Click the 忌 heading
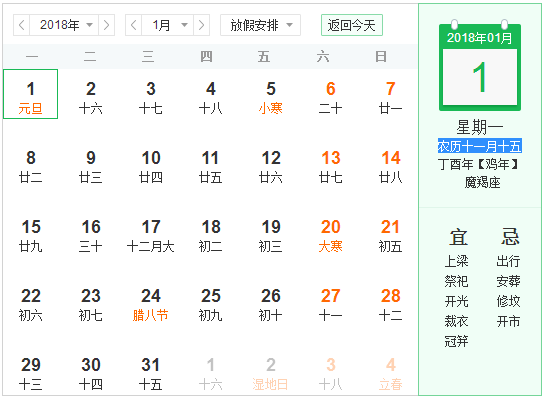 point(510,237)
